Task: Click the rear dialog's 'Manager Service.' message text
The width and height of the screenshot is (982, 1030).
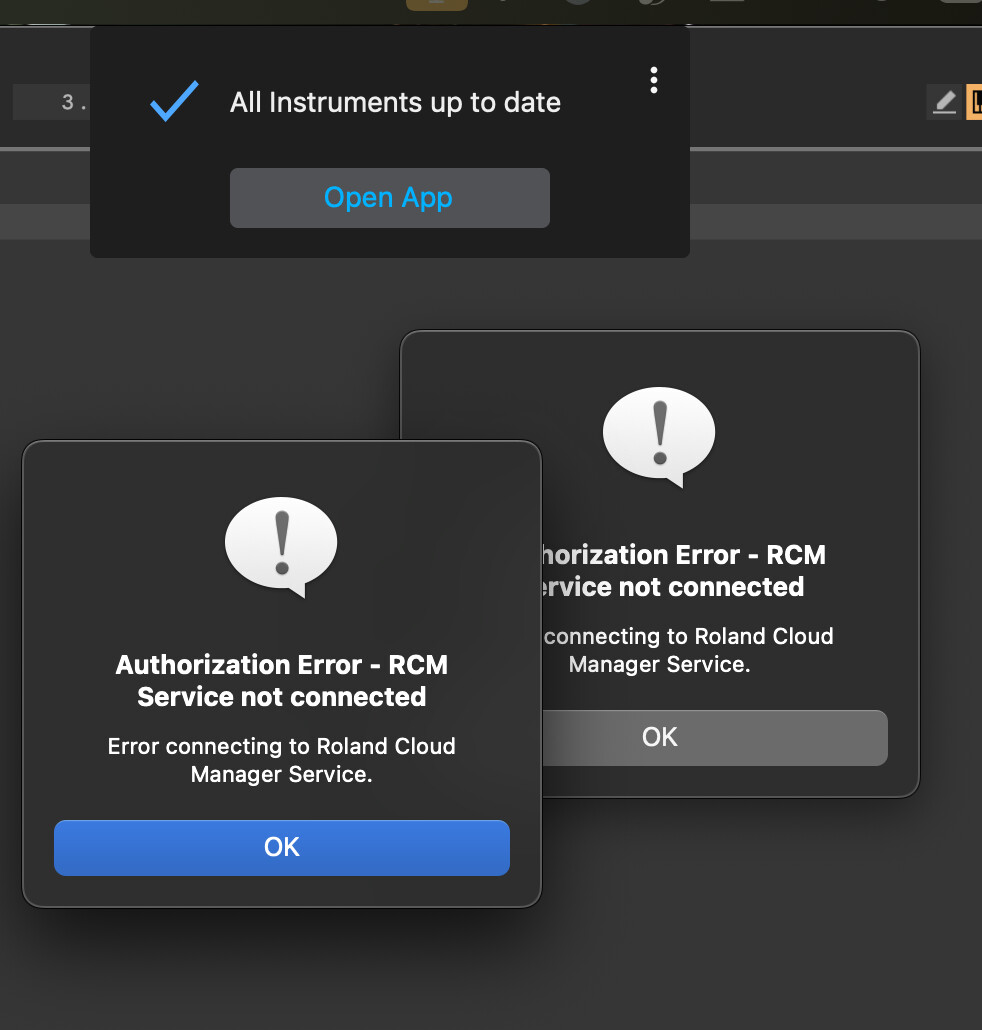Action: point(659,664)
